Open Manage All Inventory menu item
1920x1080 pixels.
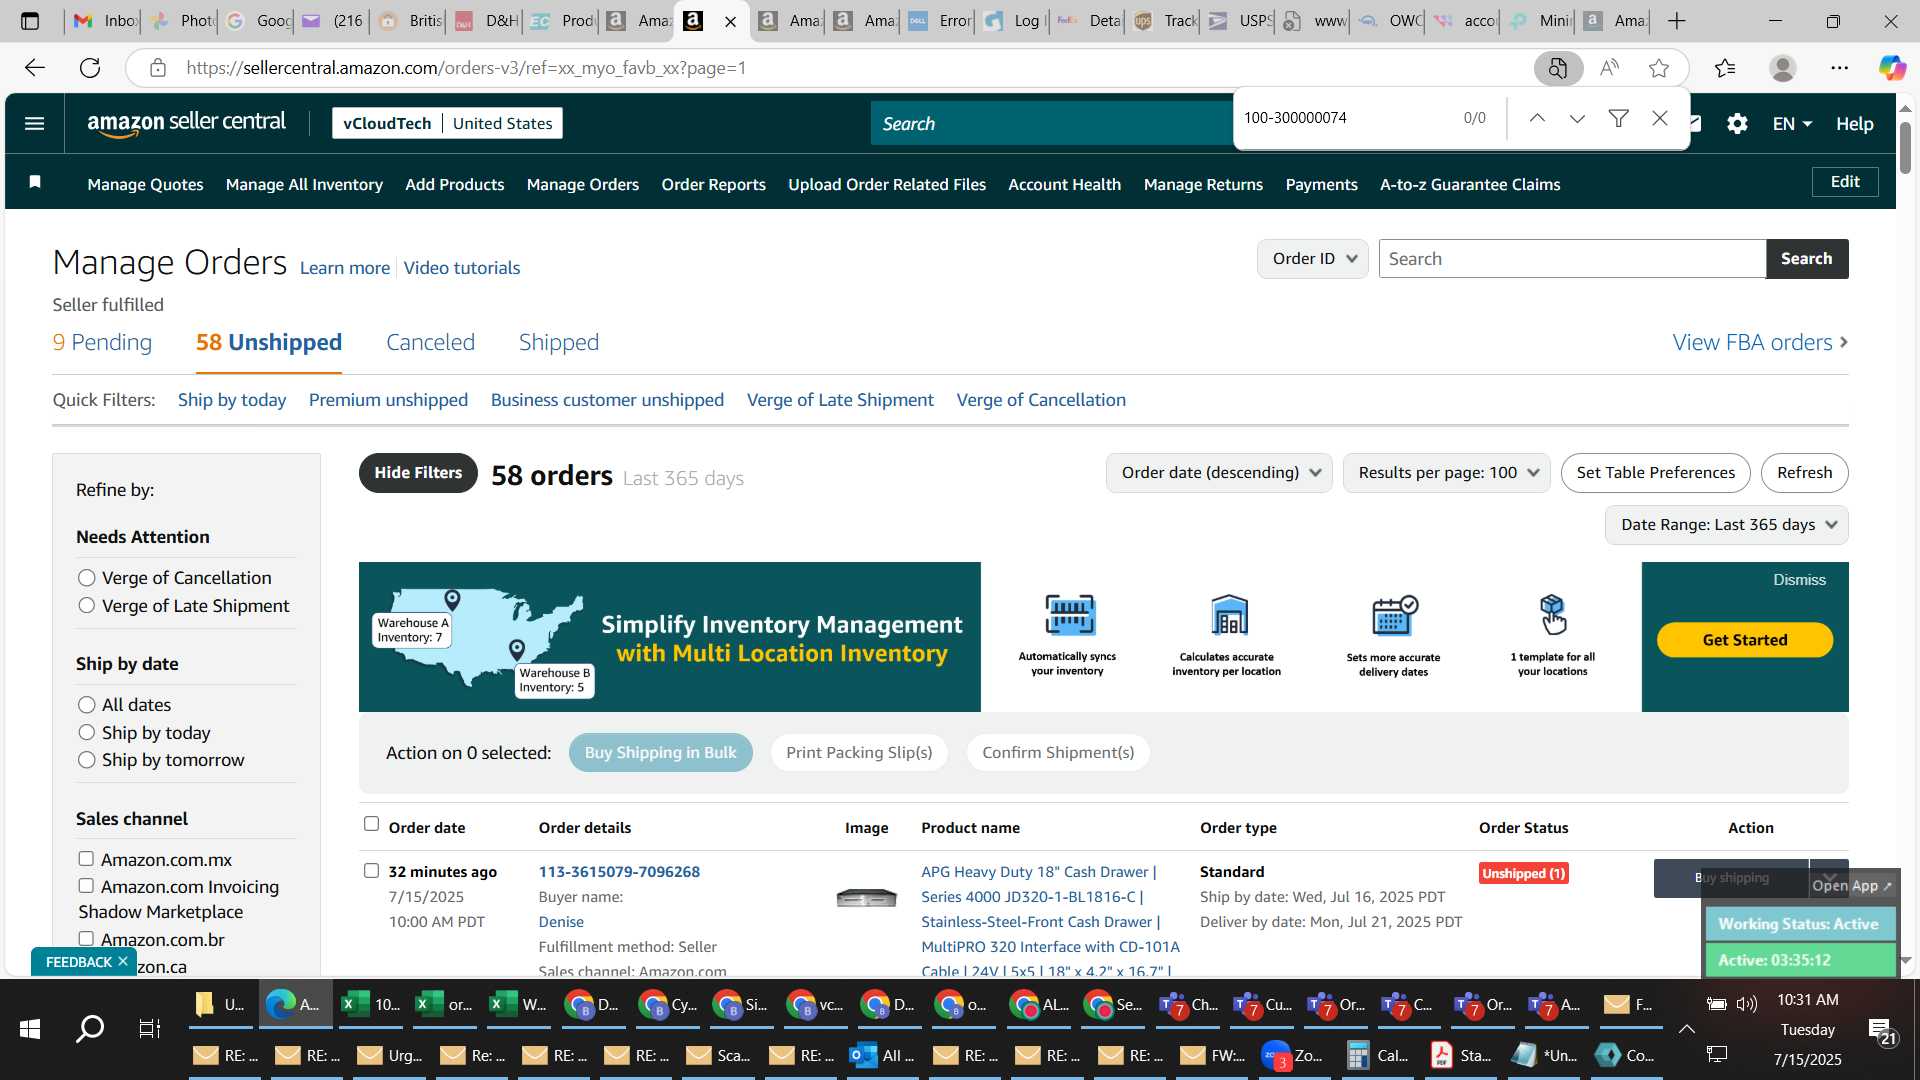[304, 184]
